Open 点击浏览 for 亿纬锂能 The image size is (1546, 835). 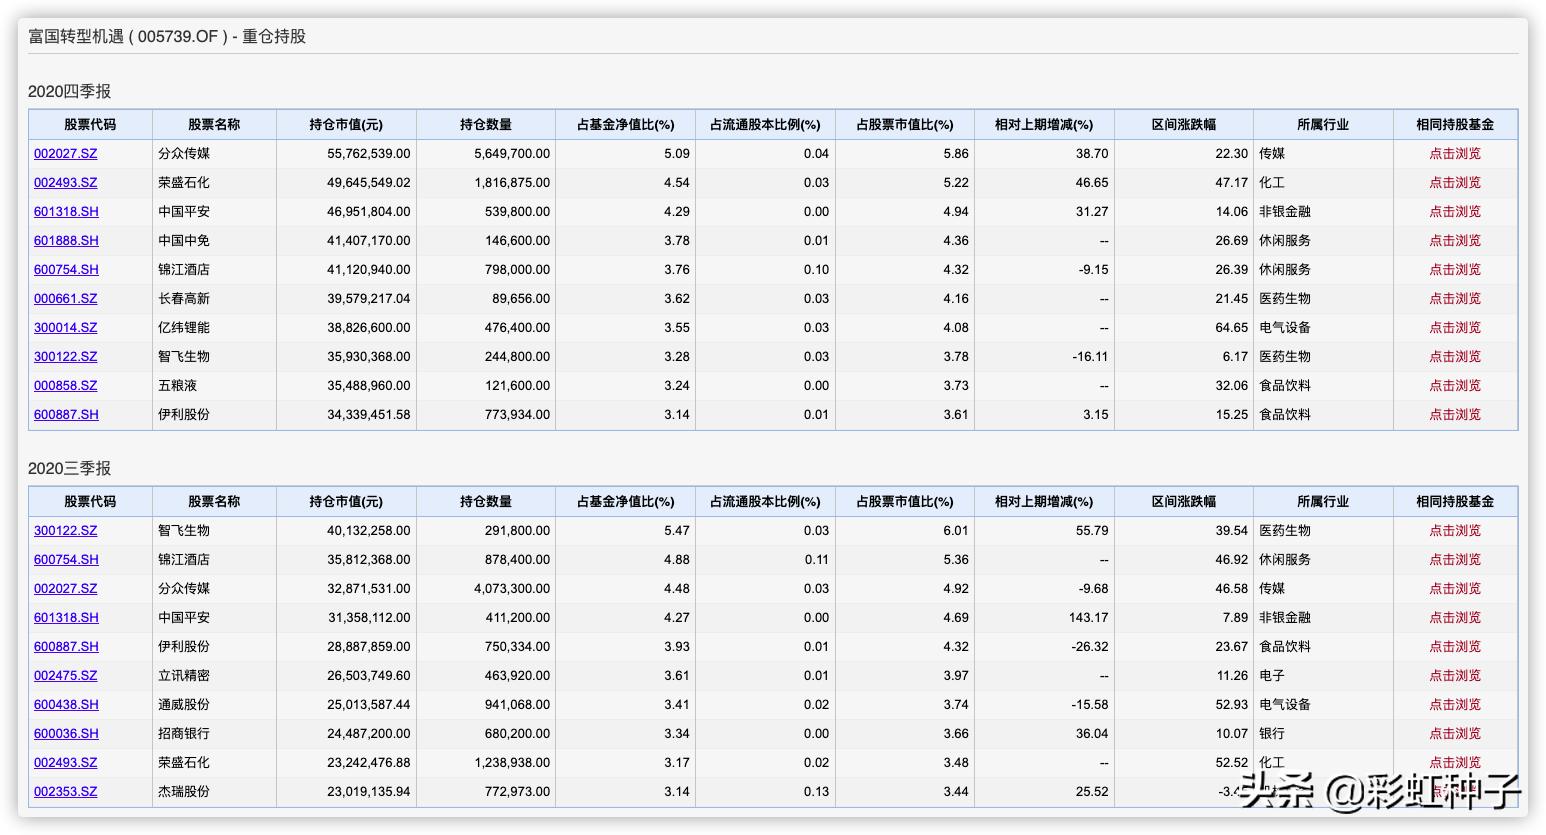(x=1454, y=328)
